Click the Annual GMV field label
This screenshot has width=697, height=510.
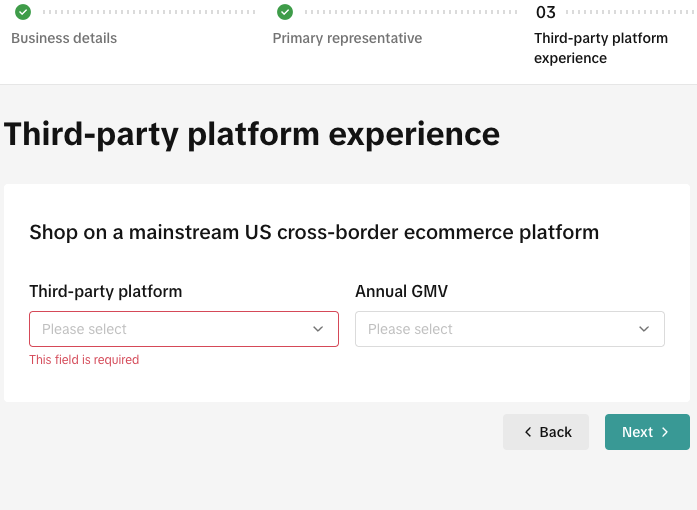401,291
